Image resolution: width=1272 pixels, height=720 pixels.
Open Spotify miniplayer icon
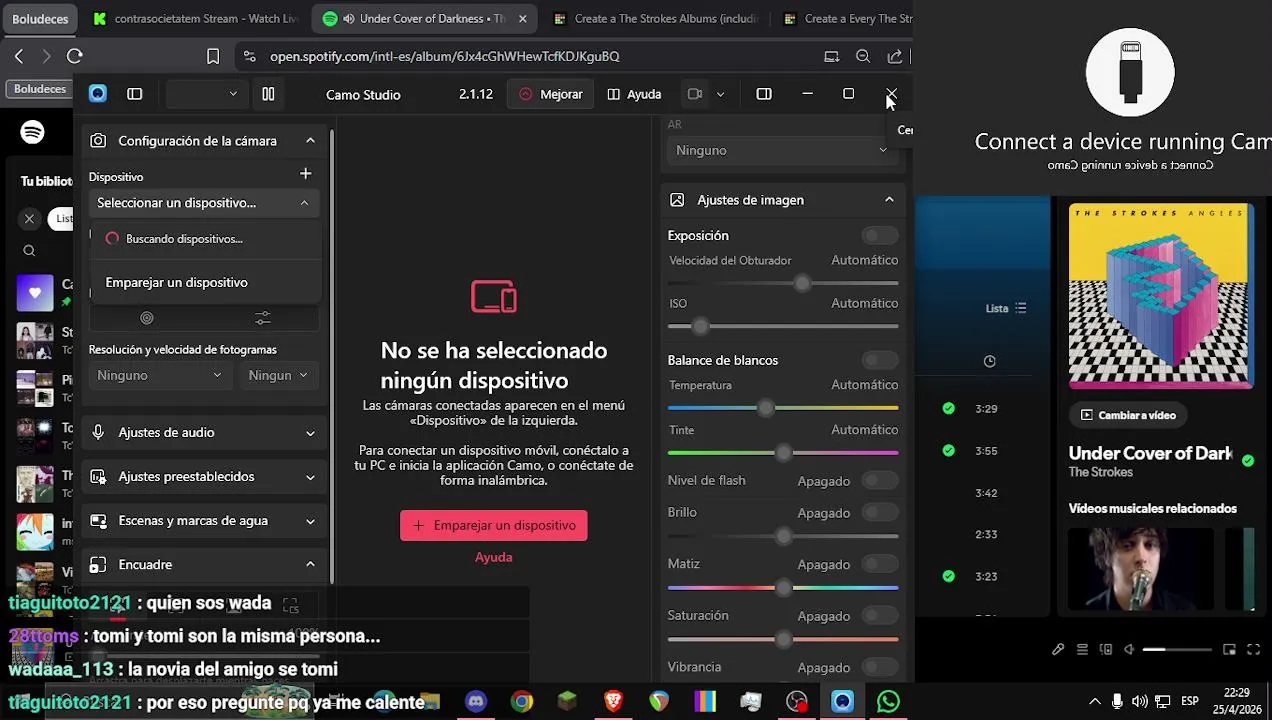pos(1230,649)
